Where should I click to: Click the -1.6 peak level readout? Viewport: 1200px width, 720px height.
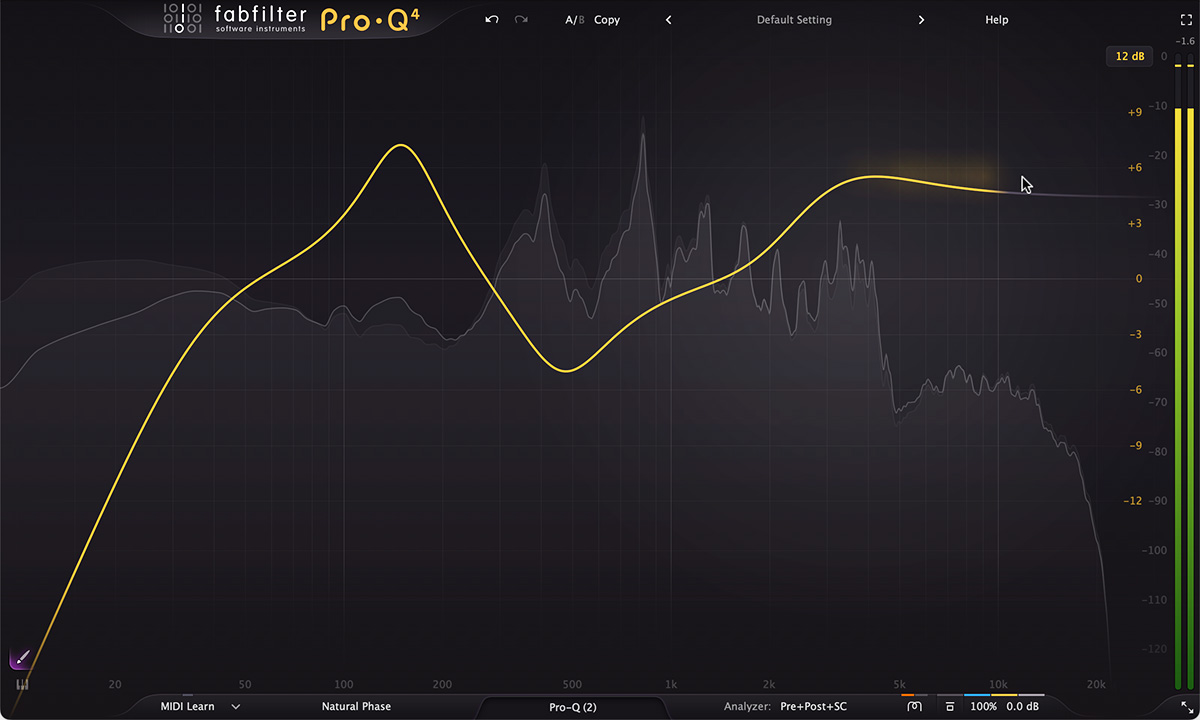(x=1186, y=41)
